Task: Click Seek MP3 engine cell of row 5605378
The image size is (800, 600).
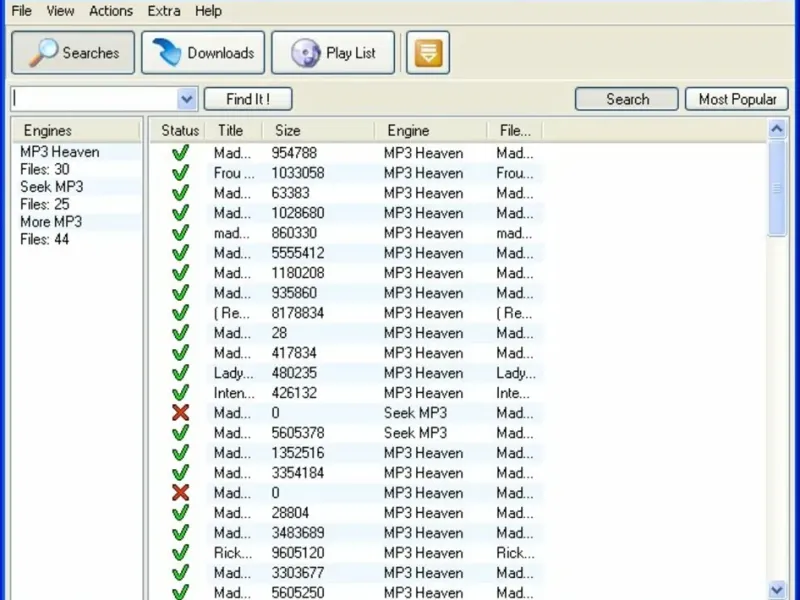Action: [x=415, y=433]
